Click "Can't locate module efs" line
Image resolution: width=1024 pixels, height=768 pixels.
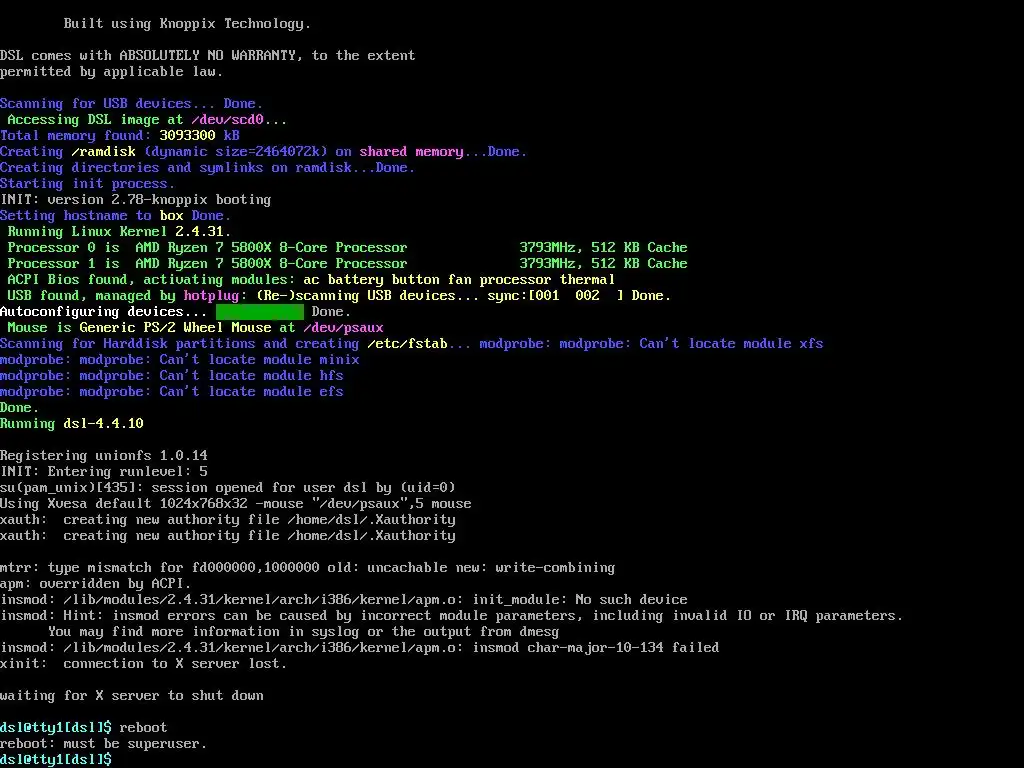click(x=171, y=392)
